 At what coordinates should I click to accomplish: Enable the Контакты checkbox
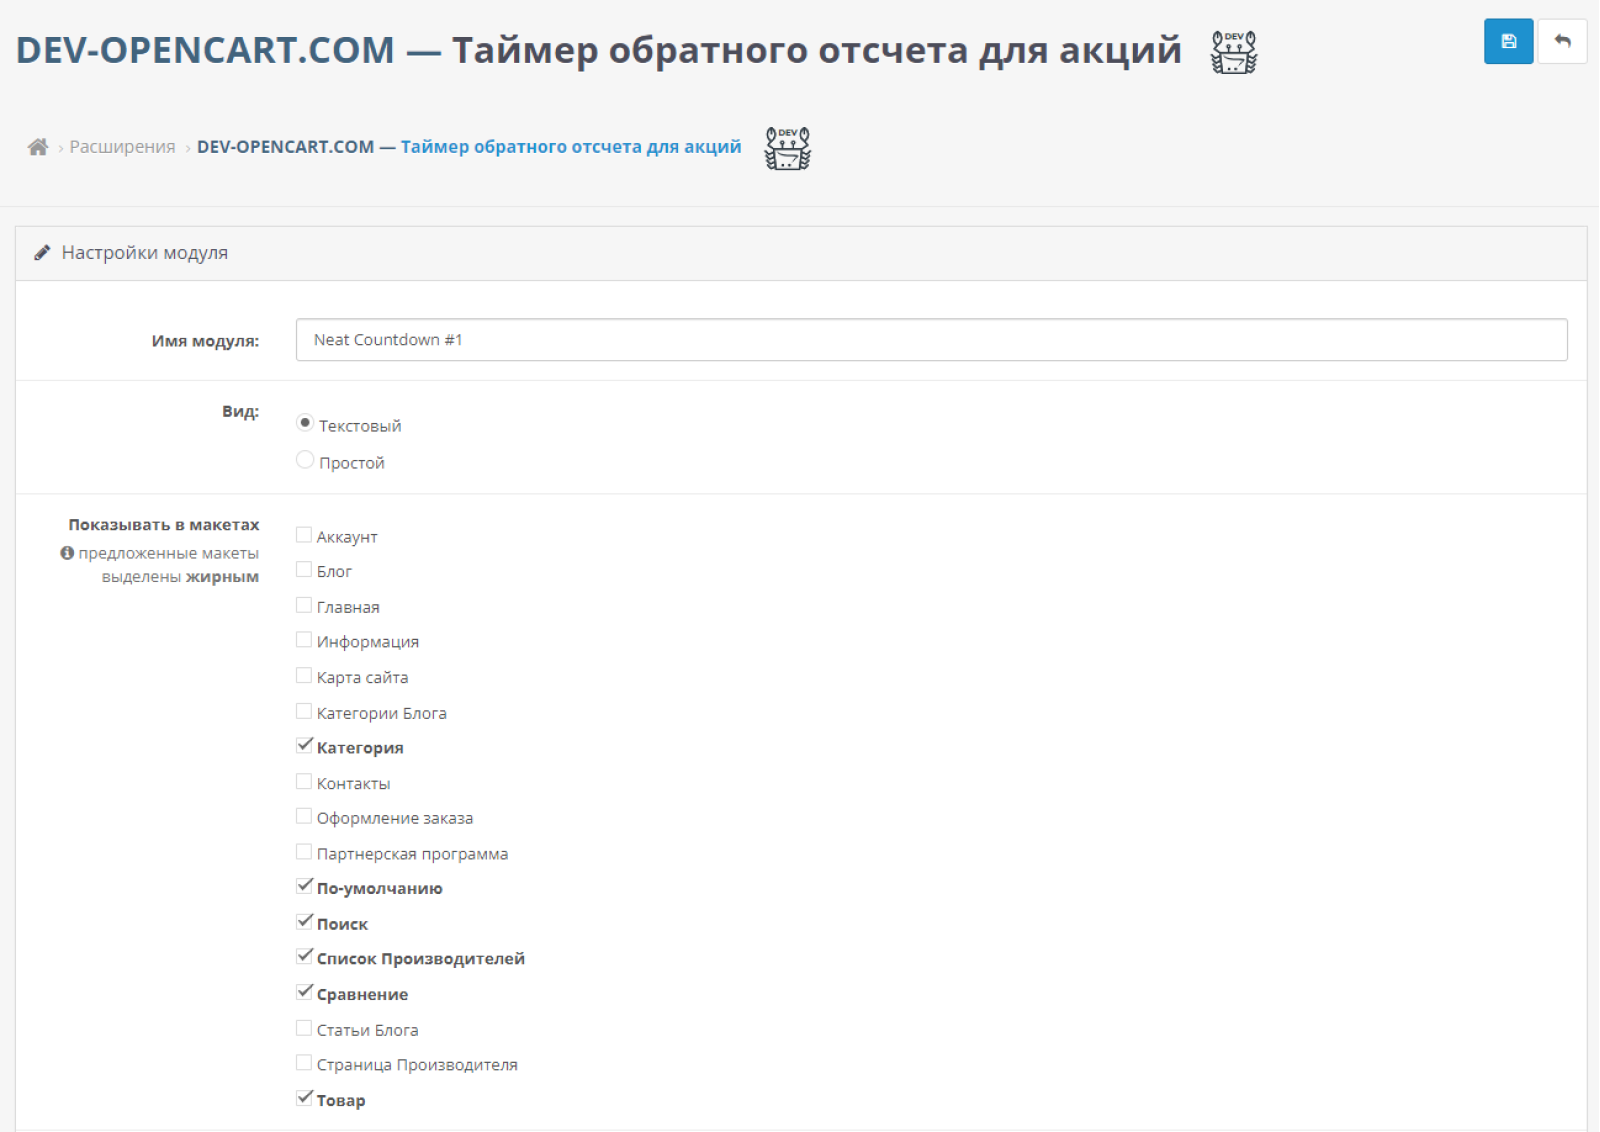coord(304,782)
